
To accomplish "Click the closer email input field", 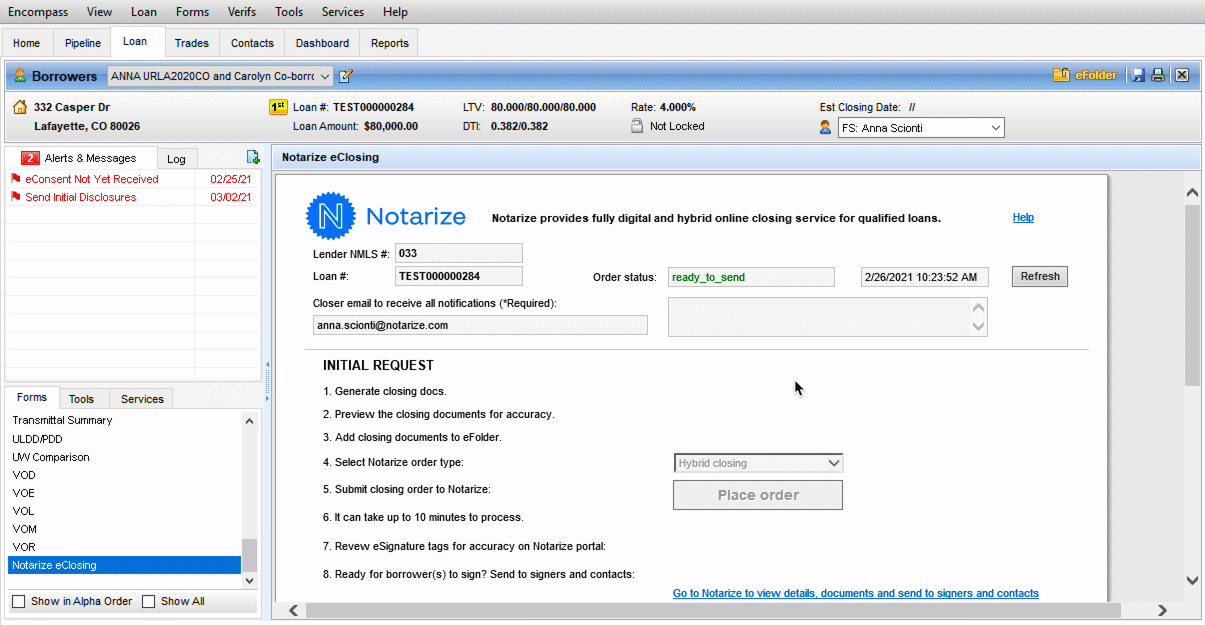I will coord(480,325).
